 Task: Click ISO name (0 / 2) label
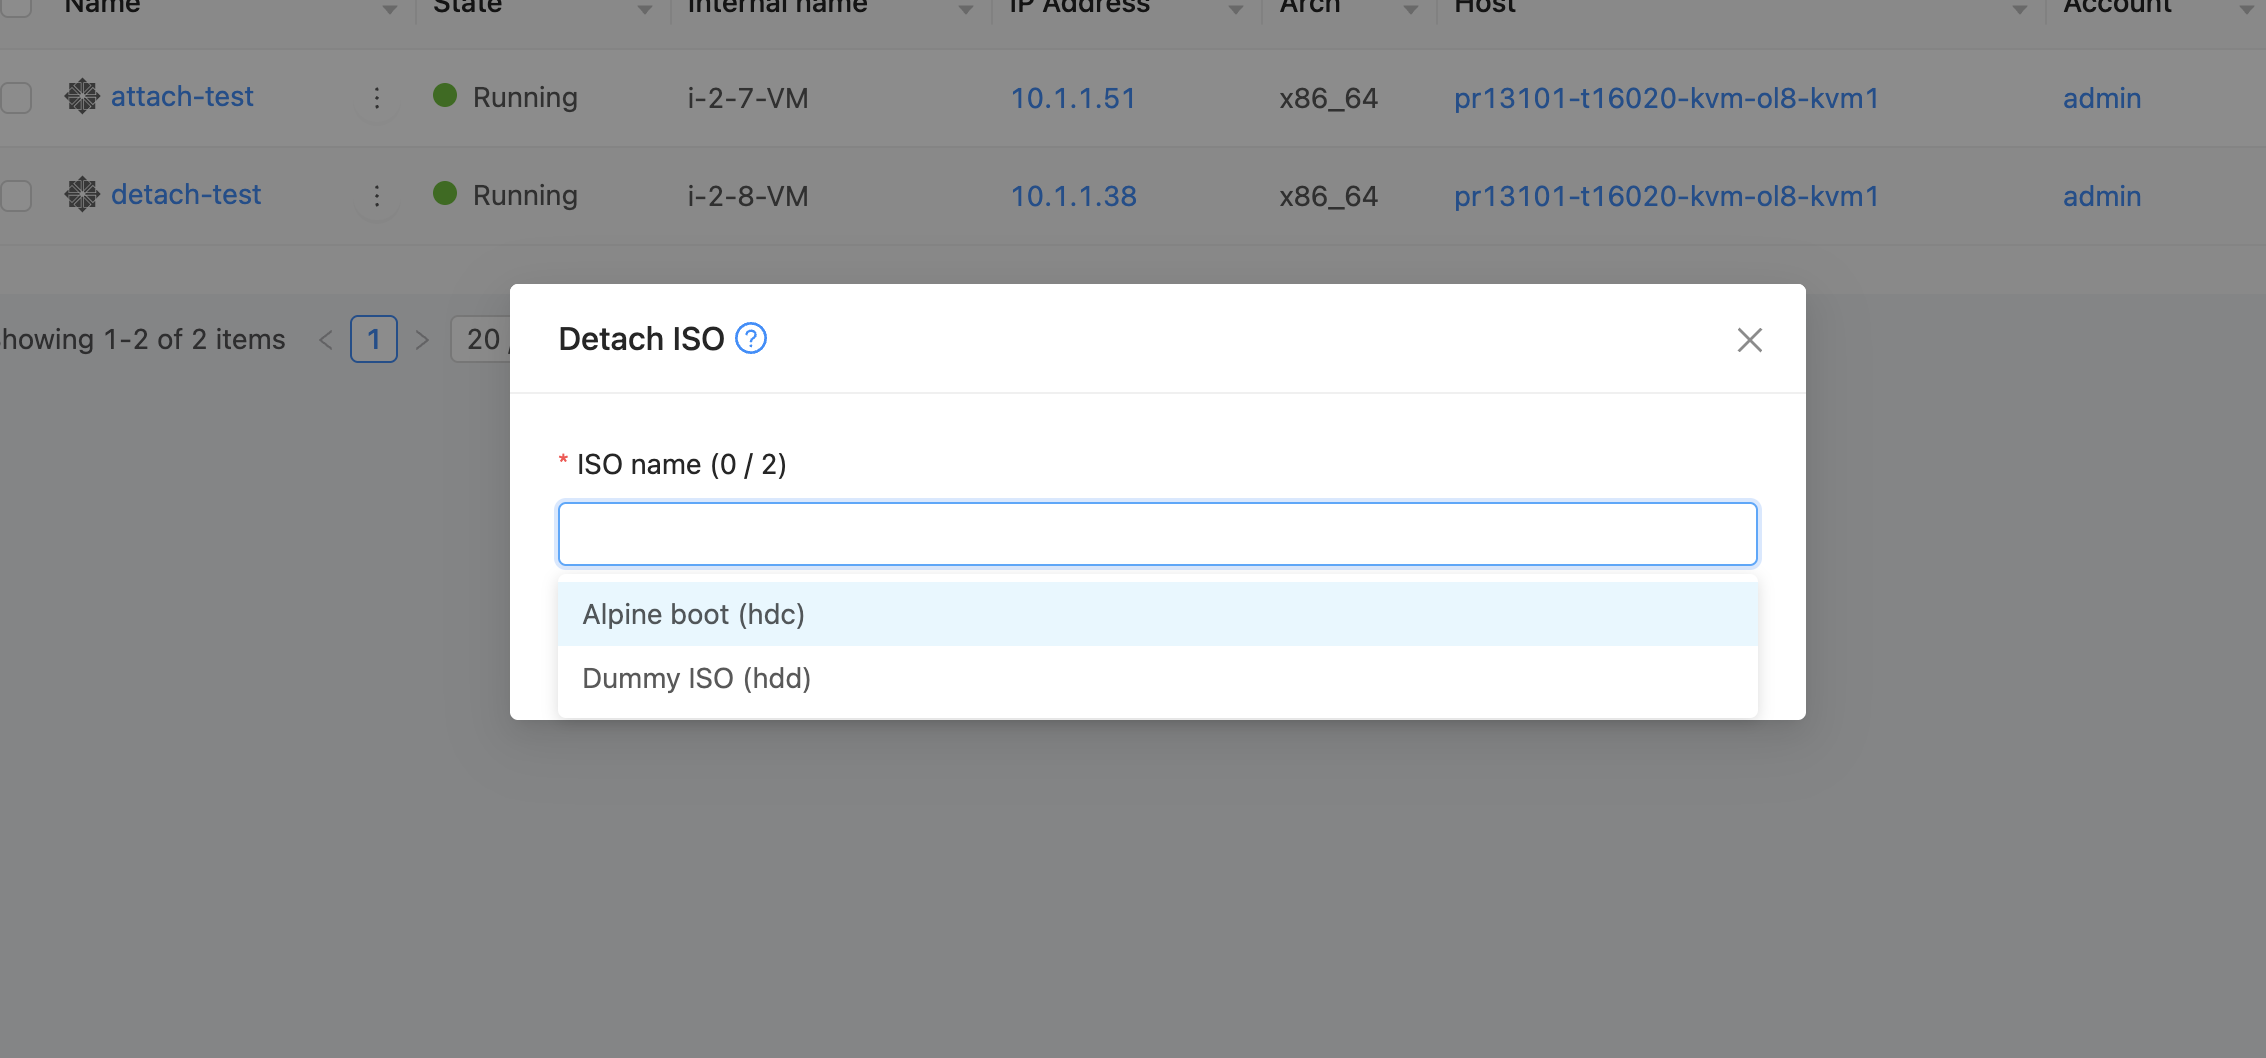(681, 464)
